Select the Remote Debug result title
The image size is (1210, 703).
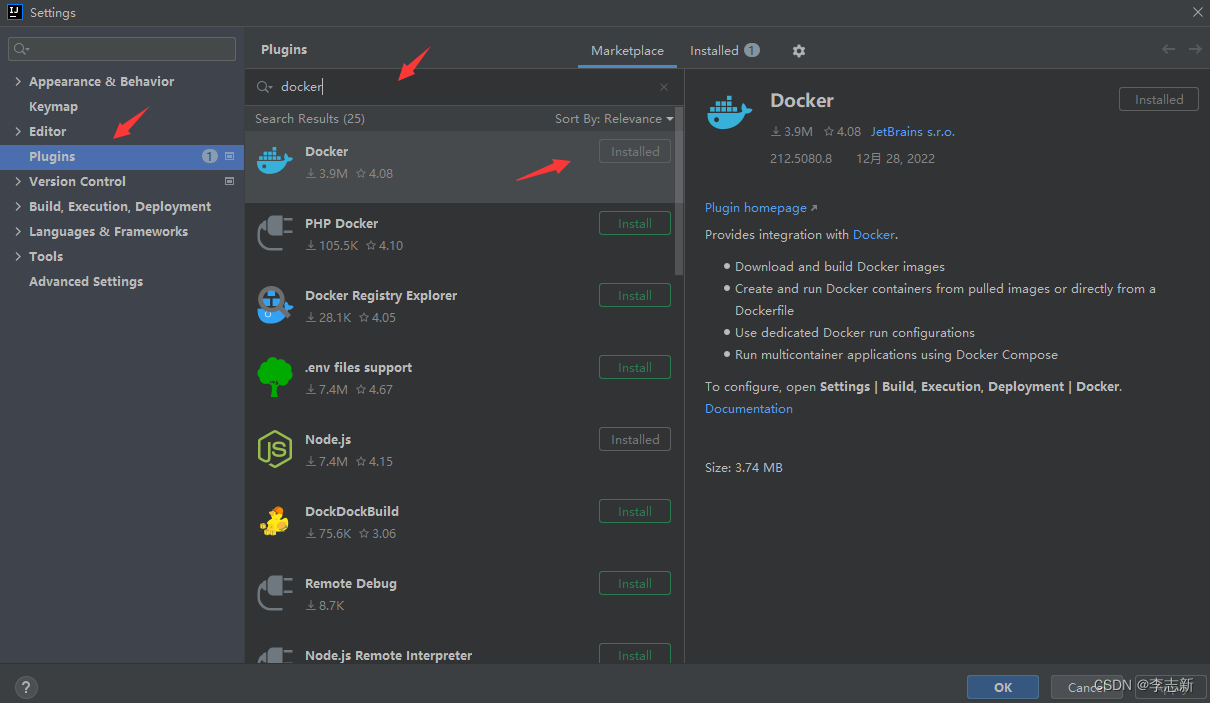tap(351, 584)
